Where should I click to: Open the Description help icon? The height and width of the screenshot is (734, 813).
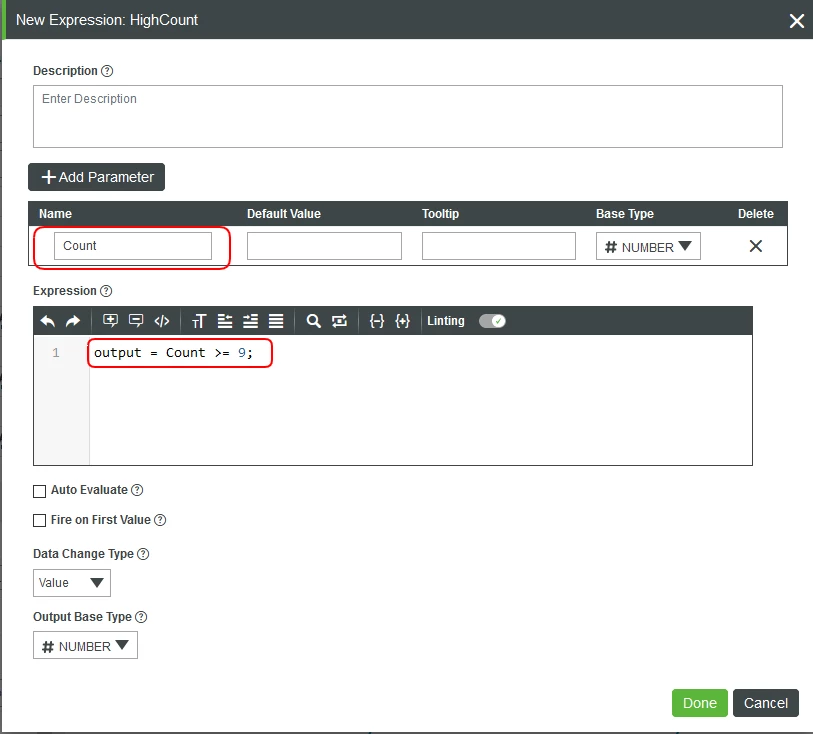[x=107, y=71]
